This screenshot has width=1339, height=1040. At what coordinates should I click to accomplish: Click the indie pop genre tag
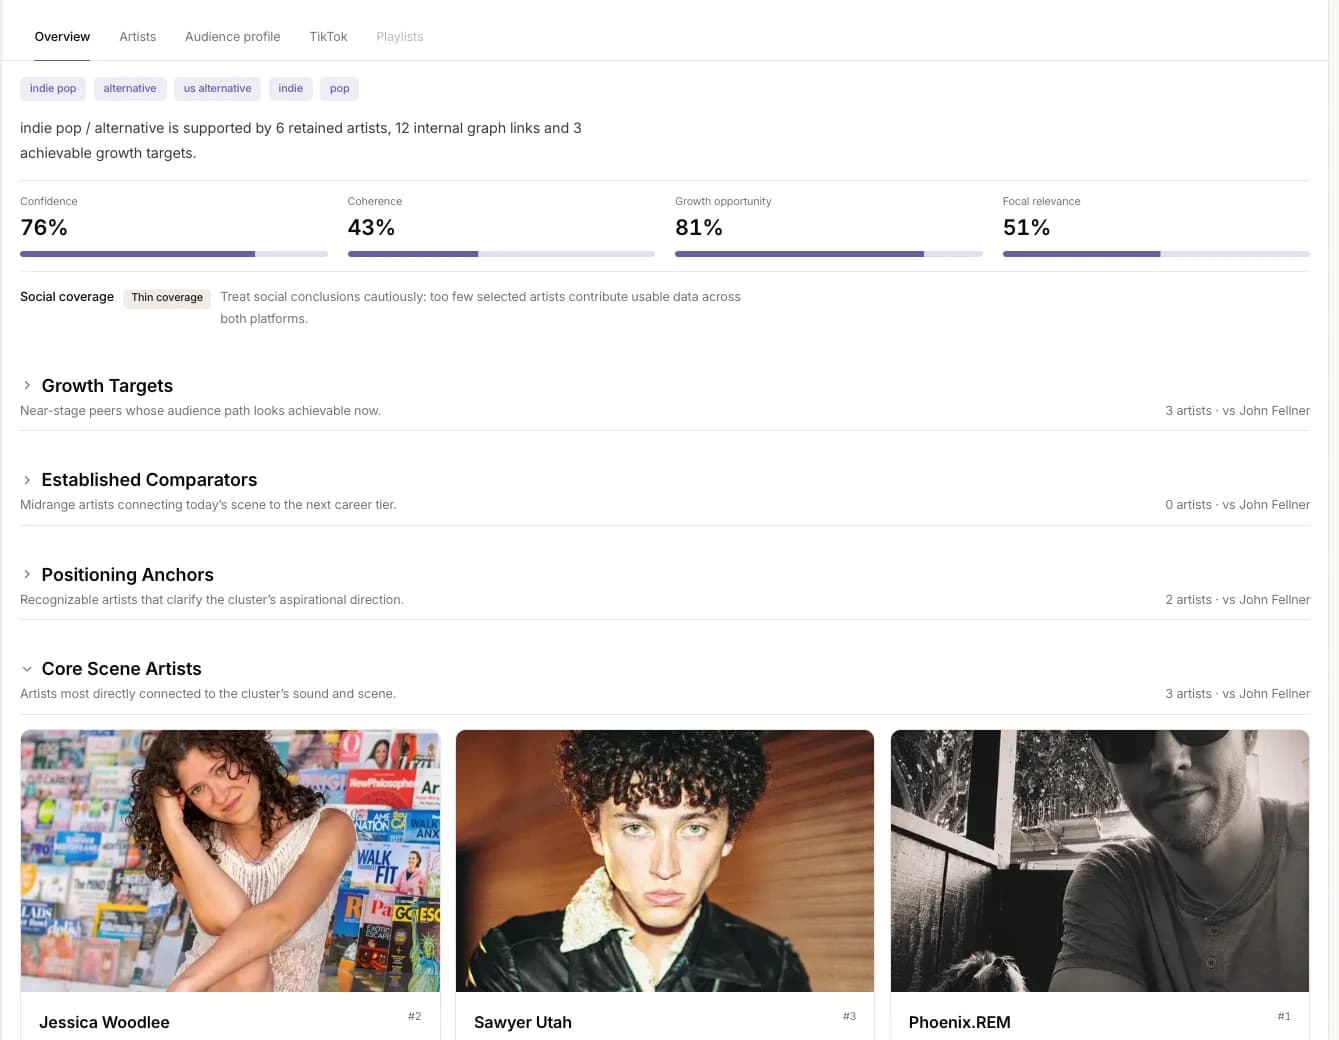[53, 89]
